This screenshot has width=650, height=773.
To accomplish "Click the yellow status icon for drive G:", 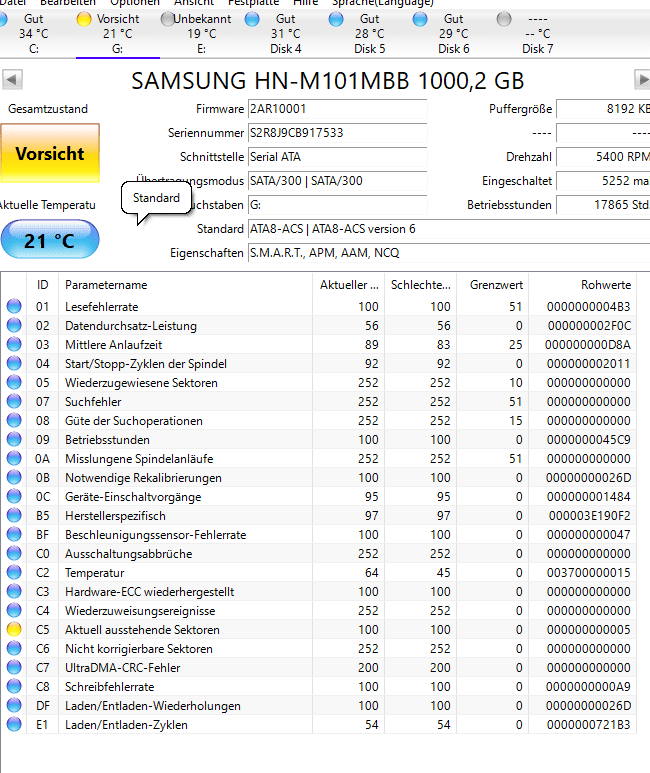I will (x=84, y=19).
